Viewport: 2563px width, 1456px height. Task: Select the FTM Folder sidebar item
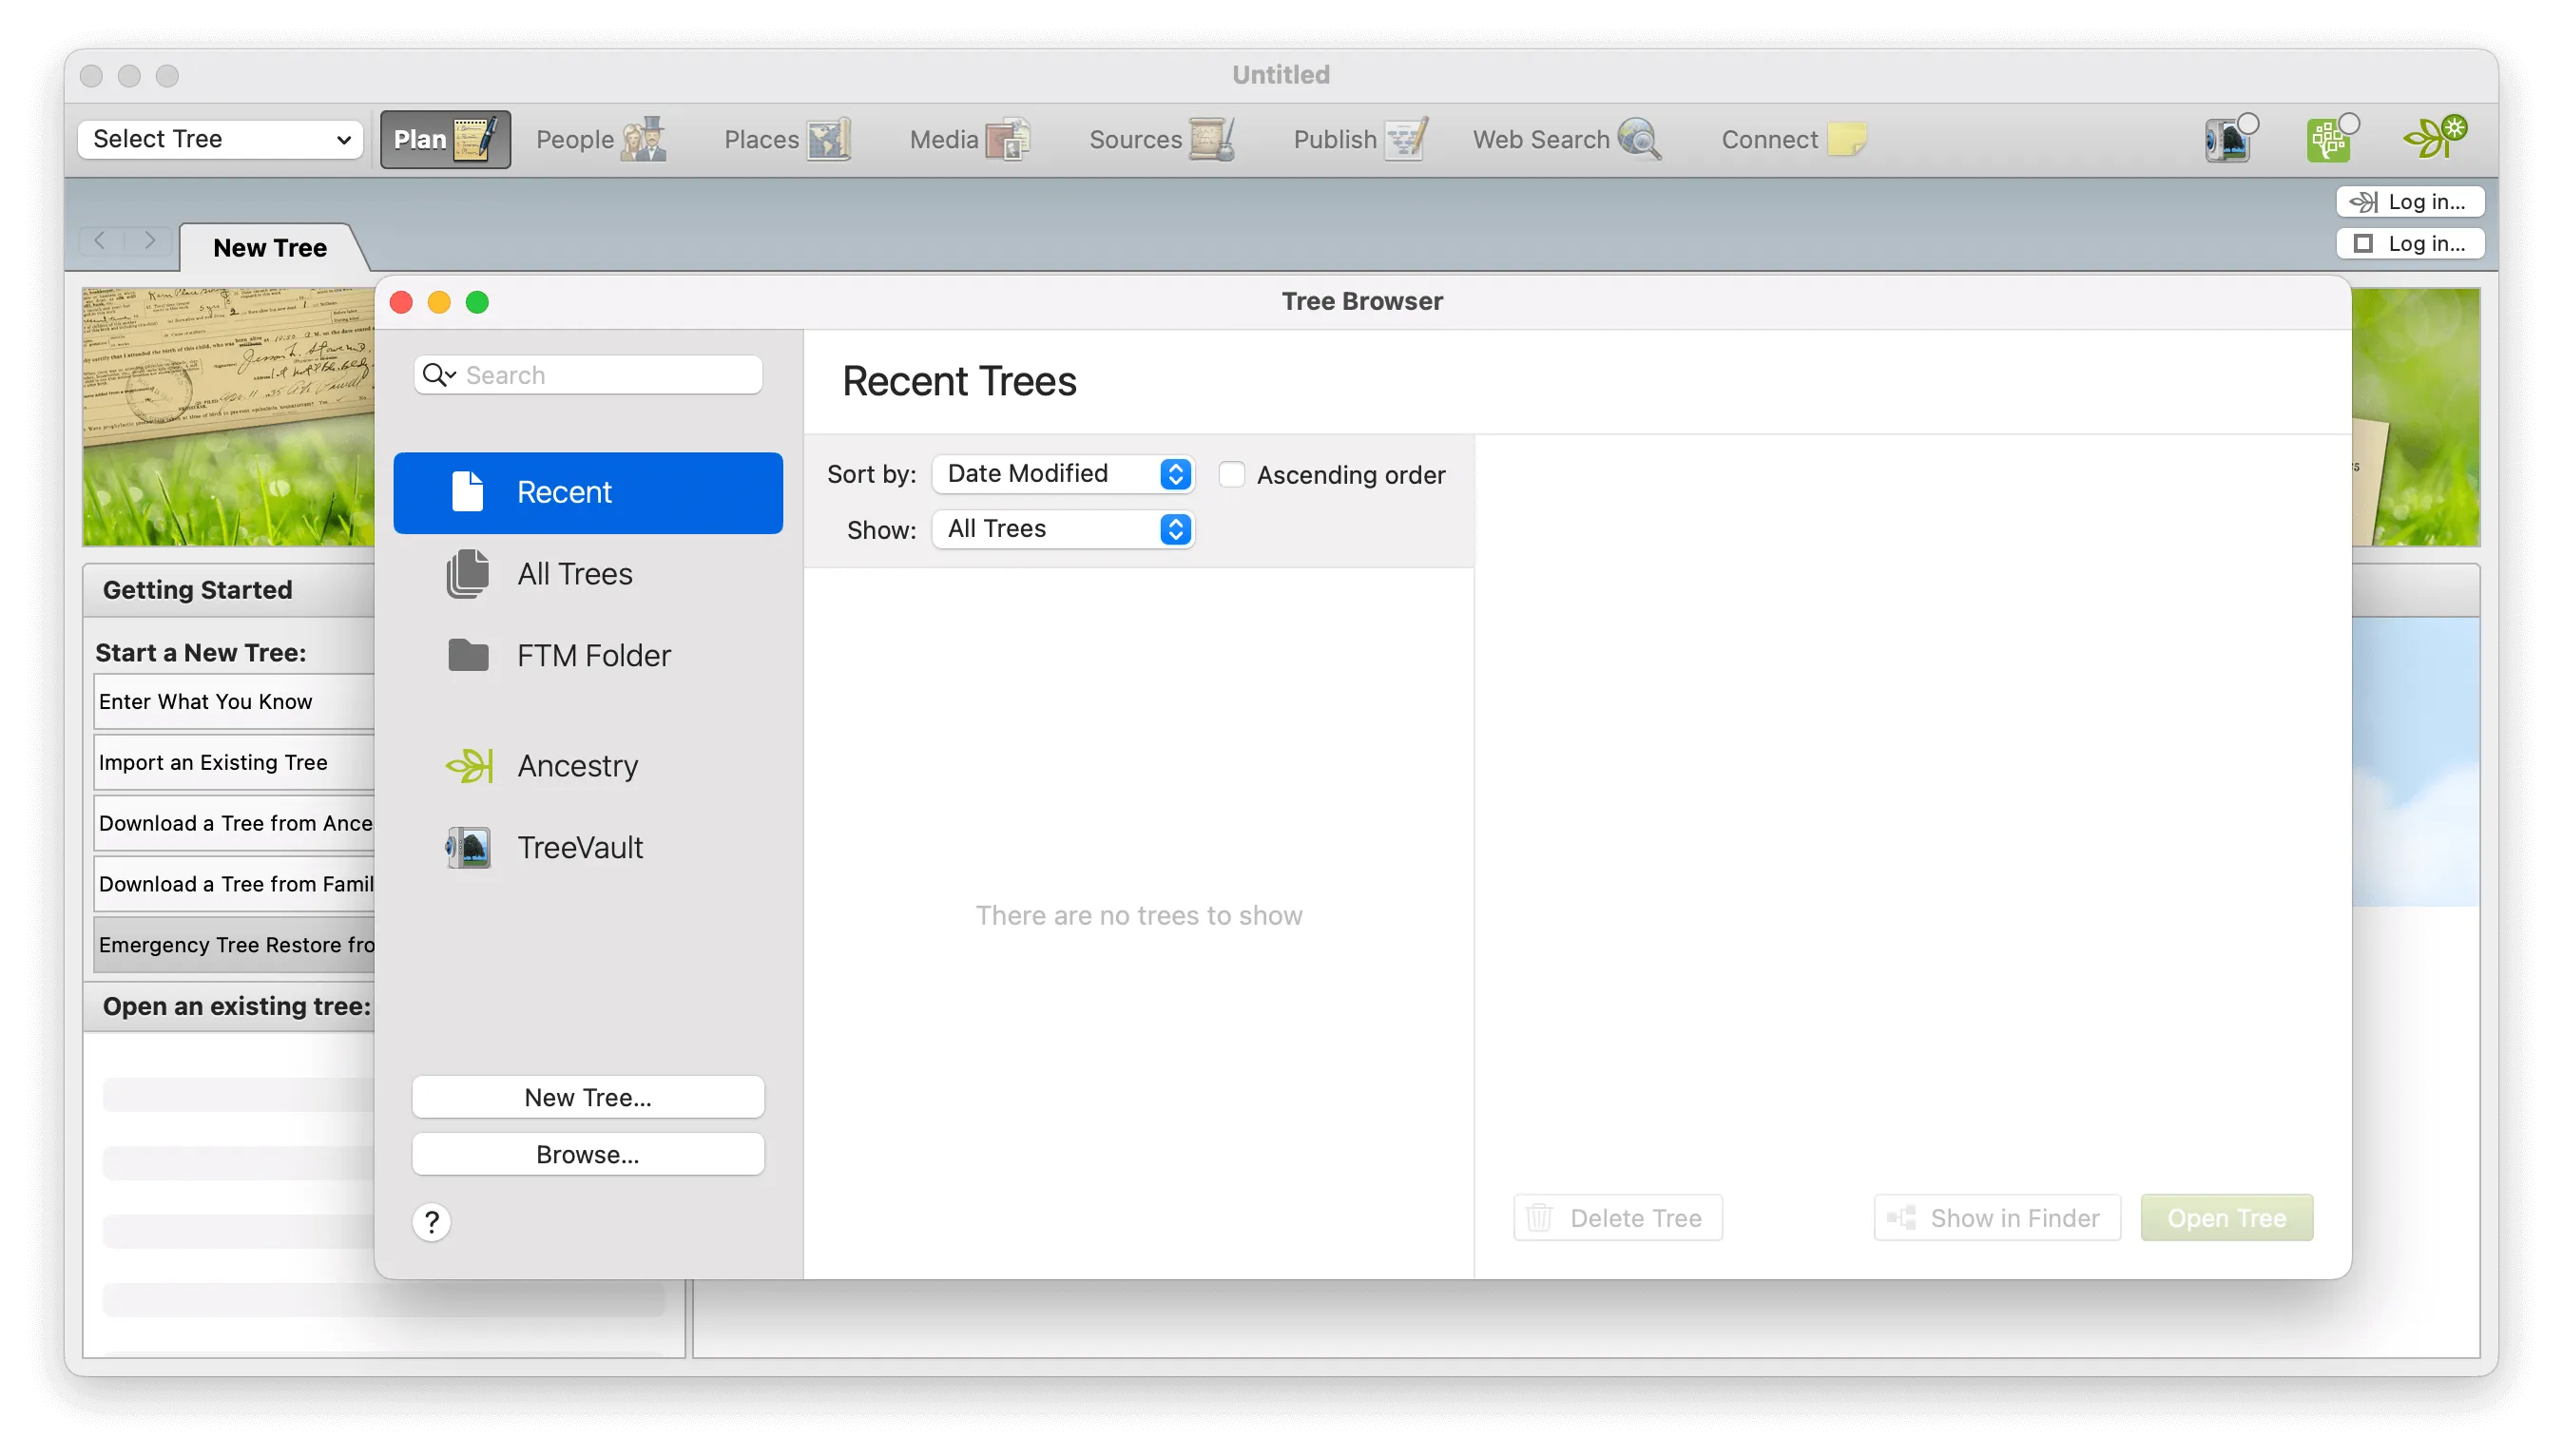click(x=594, y=655)
